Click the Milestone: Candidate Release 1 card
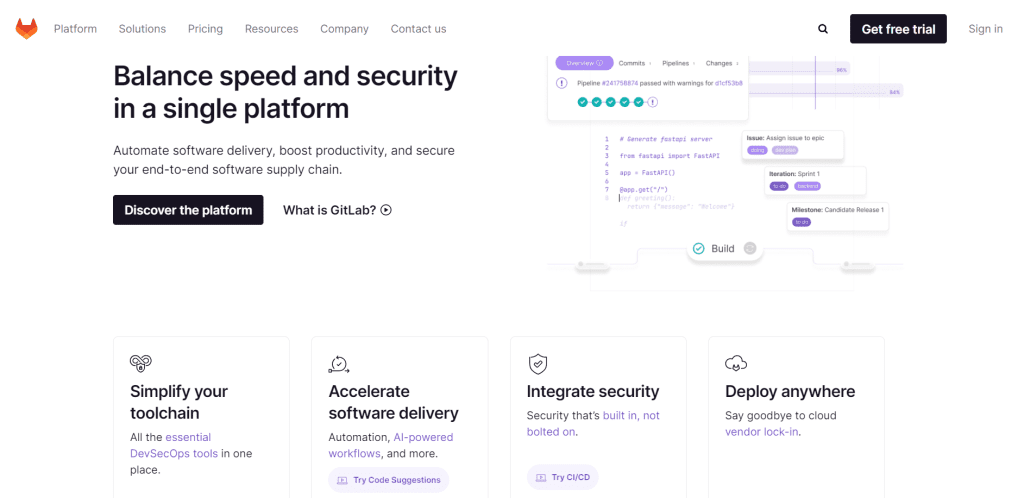Image resolution: width=1024 pixels, height=498 pixels. coord(838,217)
